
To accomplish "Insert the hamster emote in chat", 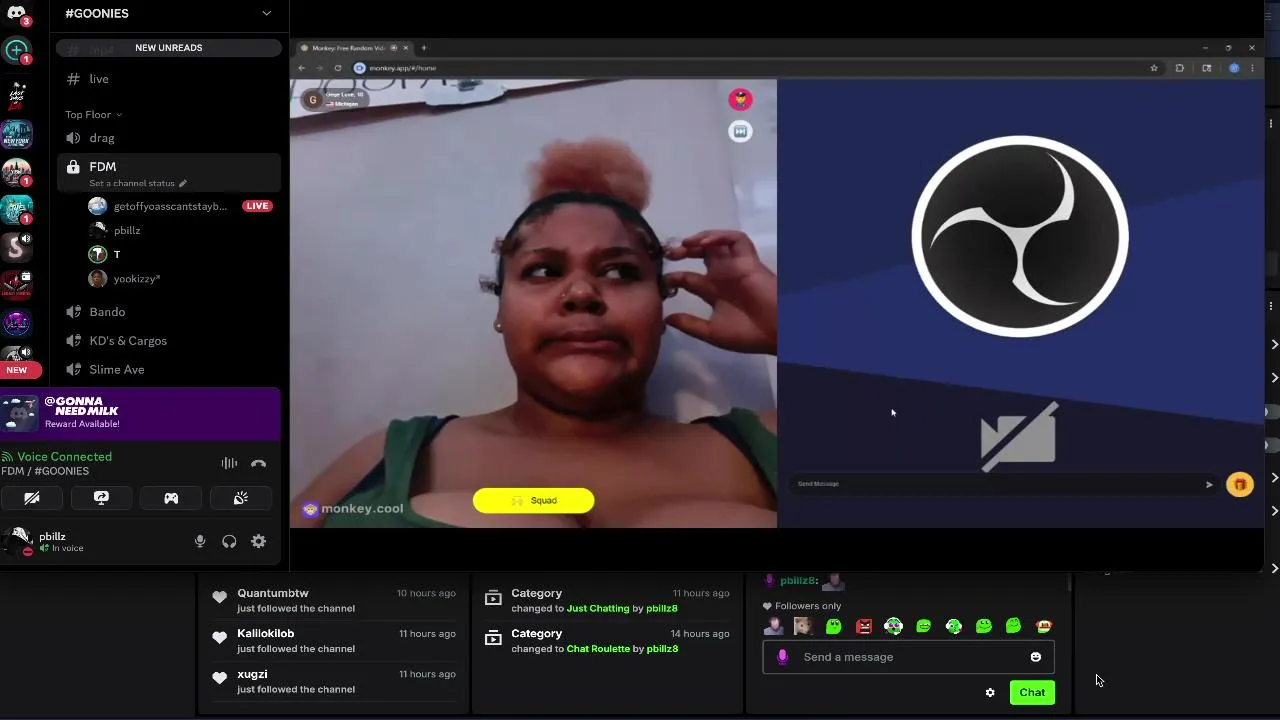I will click(803, 626).
